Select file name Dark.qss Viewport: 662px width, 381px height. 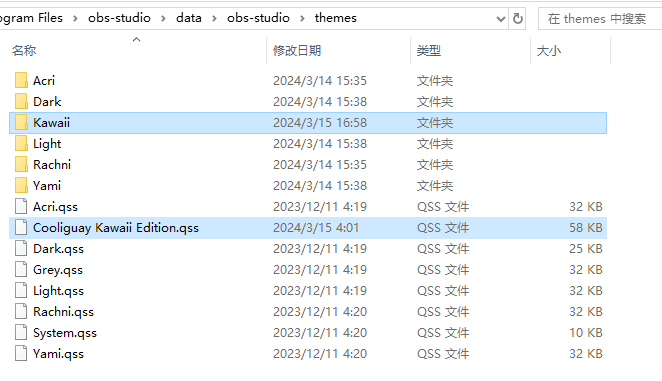pos(58,249)
